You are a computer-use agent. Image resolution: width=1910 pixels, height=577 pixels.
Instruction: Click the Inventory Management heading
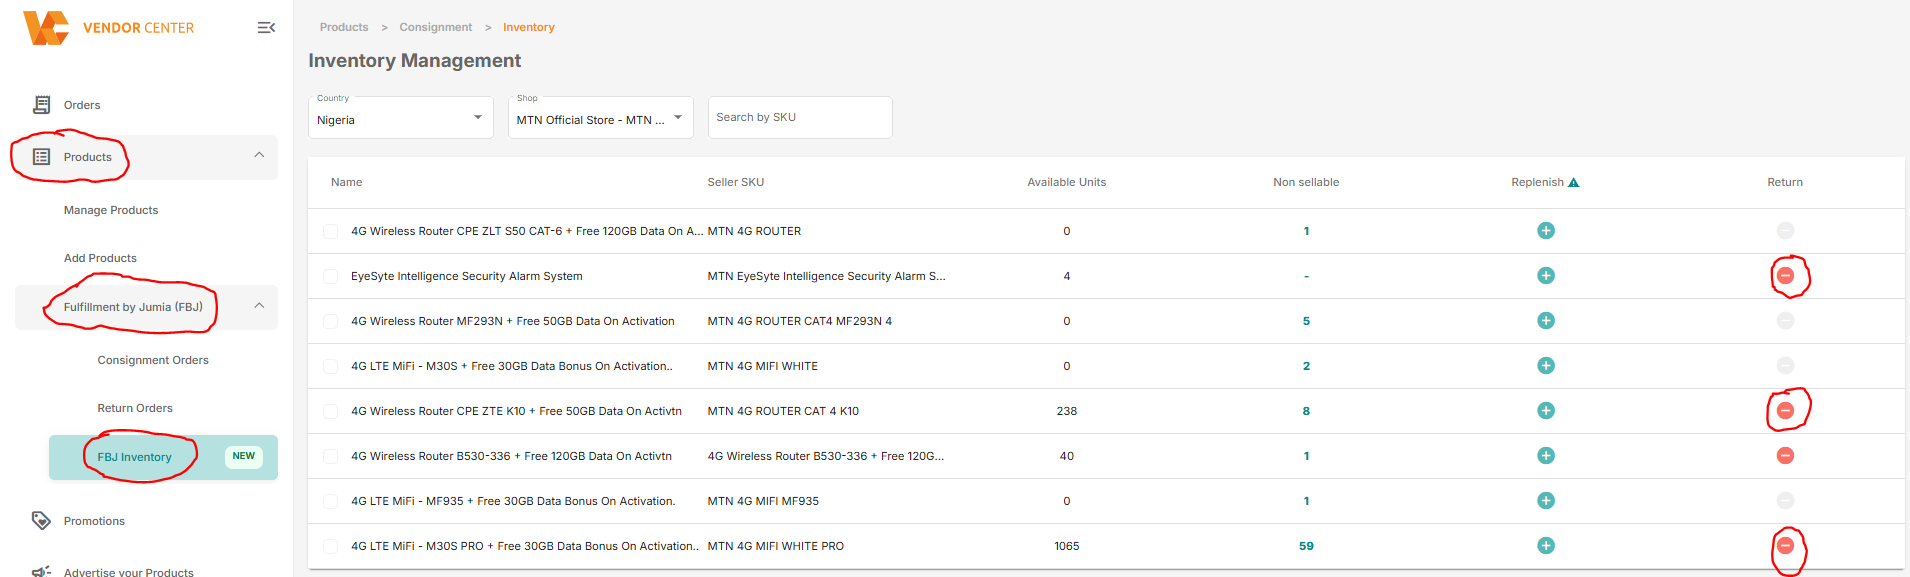415,61
